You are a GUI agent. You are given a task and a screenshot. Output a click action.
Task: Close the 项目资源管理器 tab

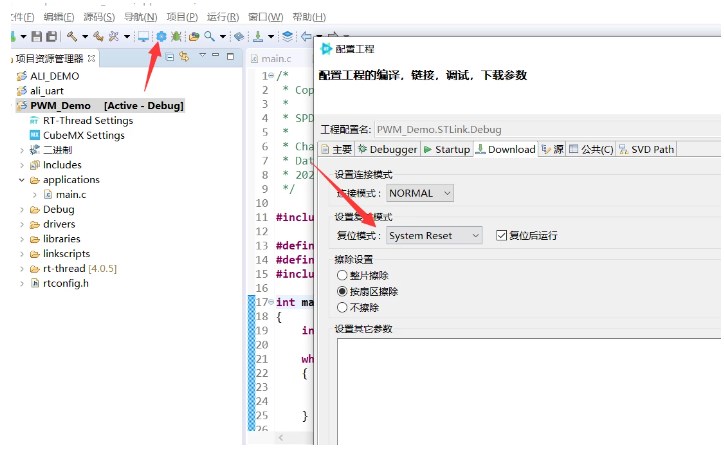pyautogui.click(x=91, y=58)
